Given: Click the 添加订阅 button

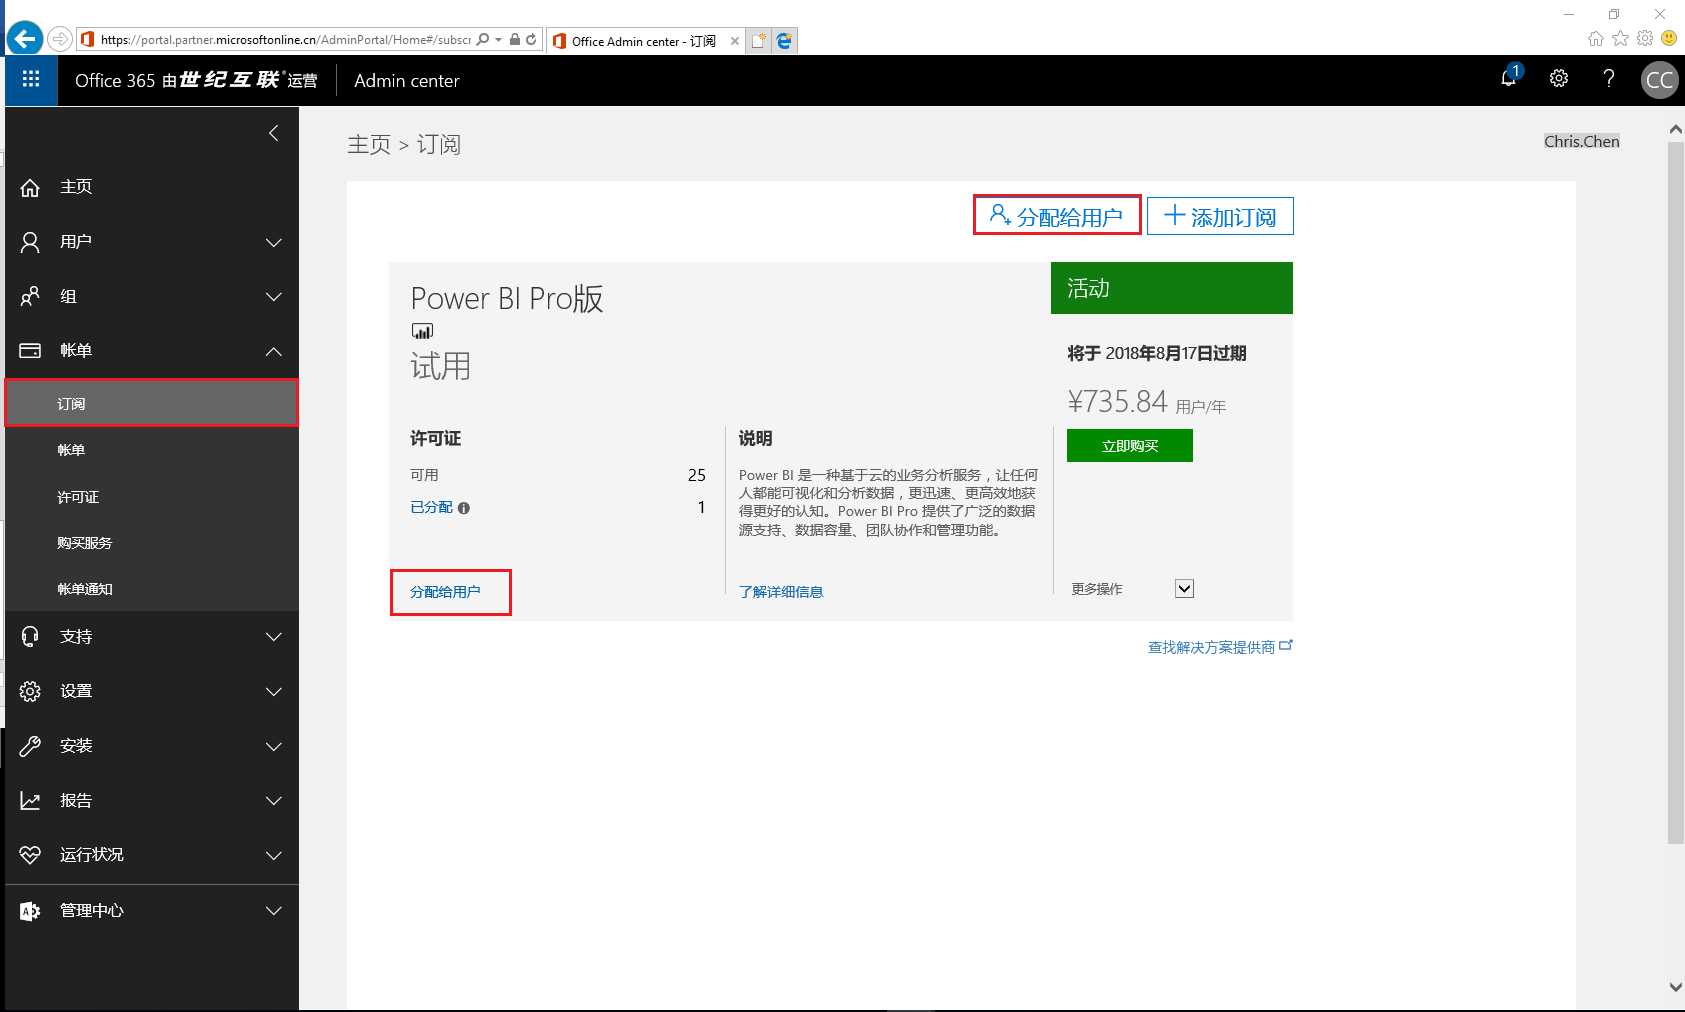Looking at the screenshot, I should tap(1220, 217).
